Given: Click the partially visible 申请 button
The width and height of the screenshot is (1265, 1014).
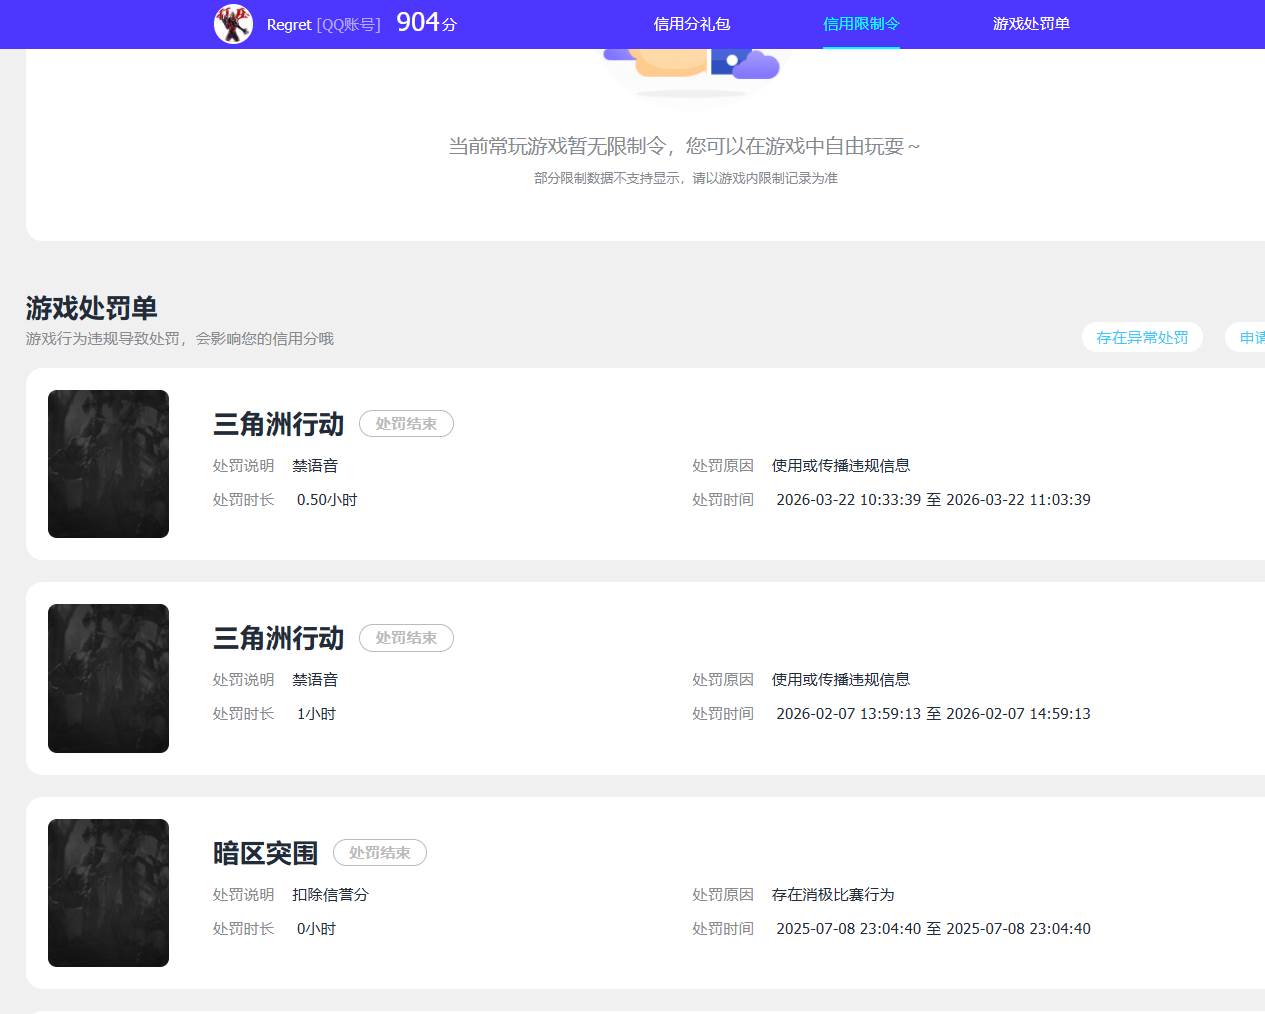Looking at the screenshot, I should pos(1250,338).
